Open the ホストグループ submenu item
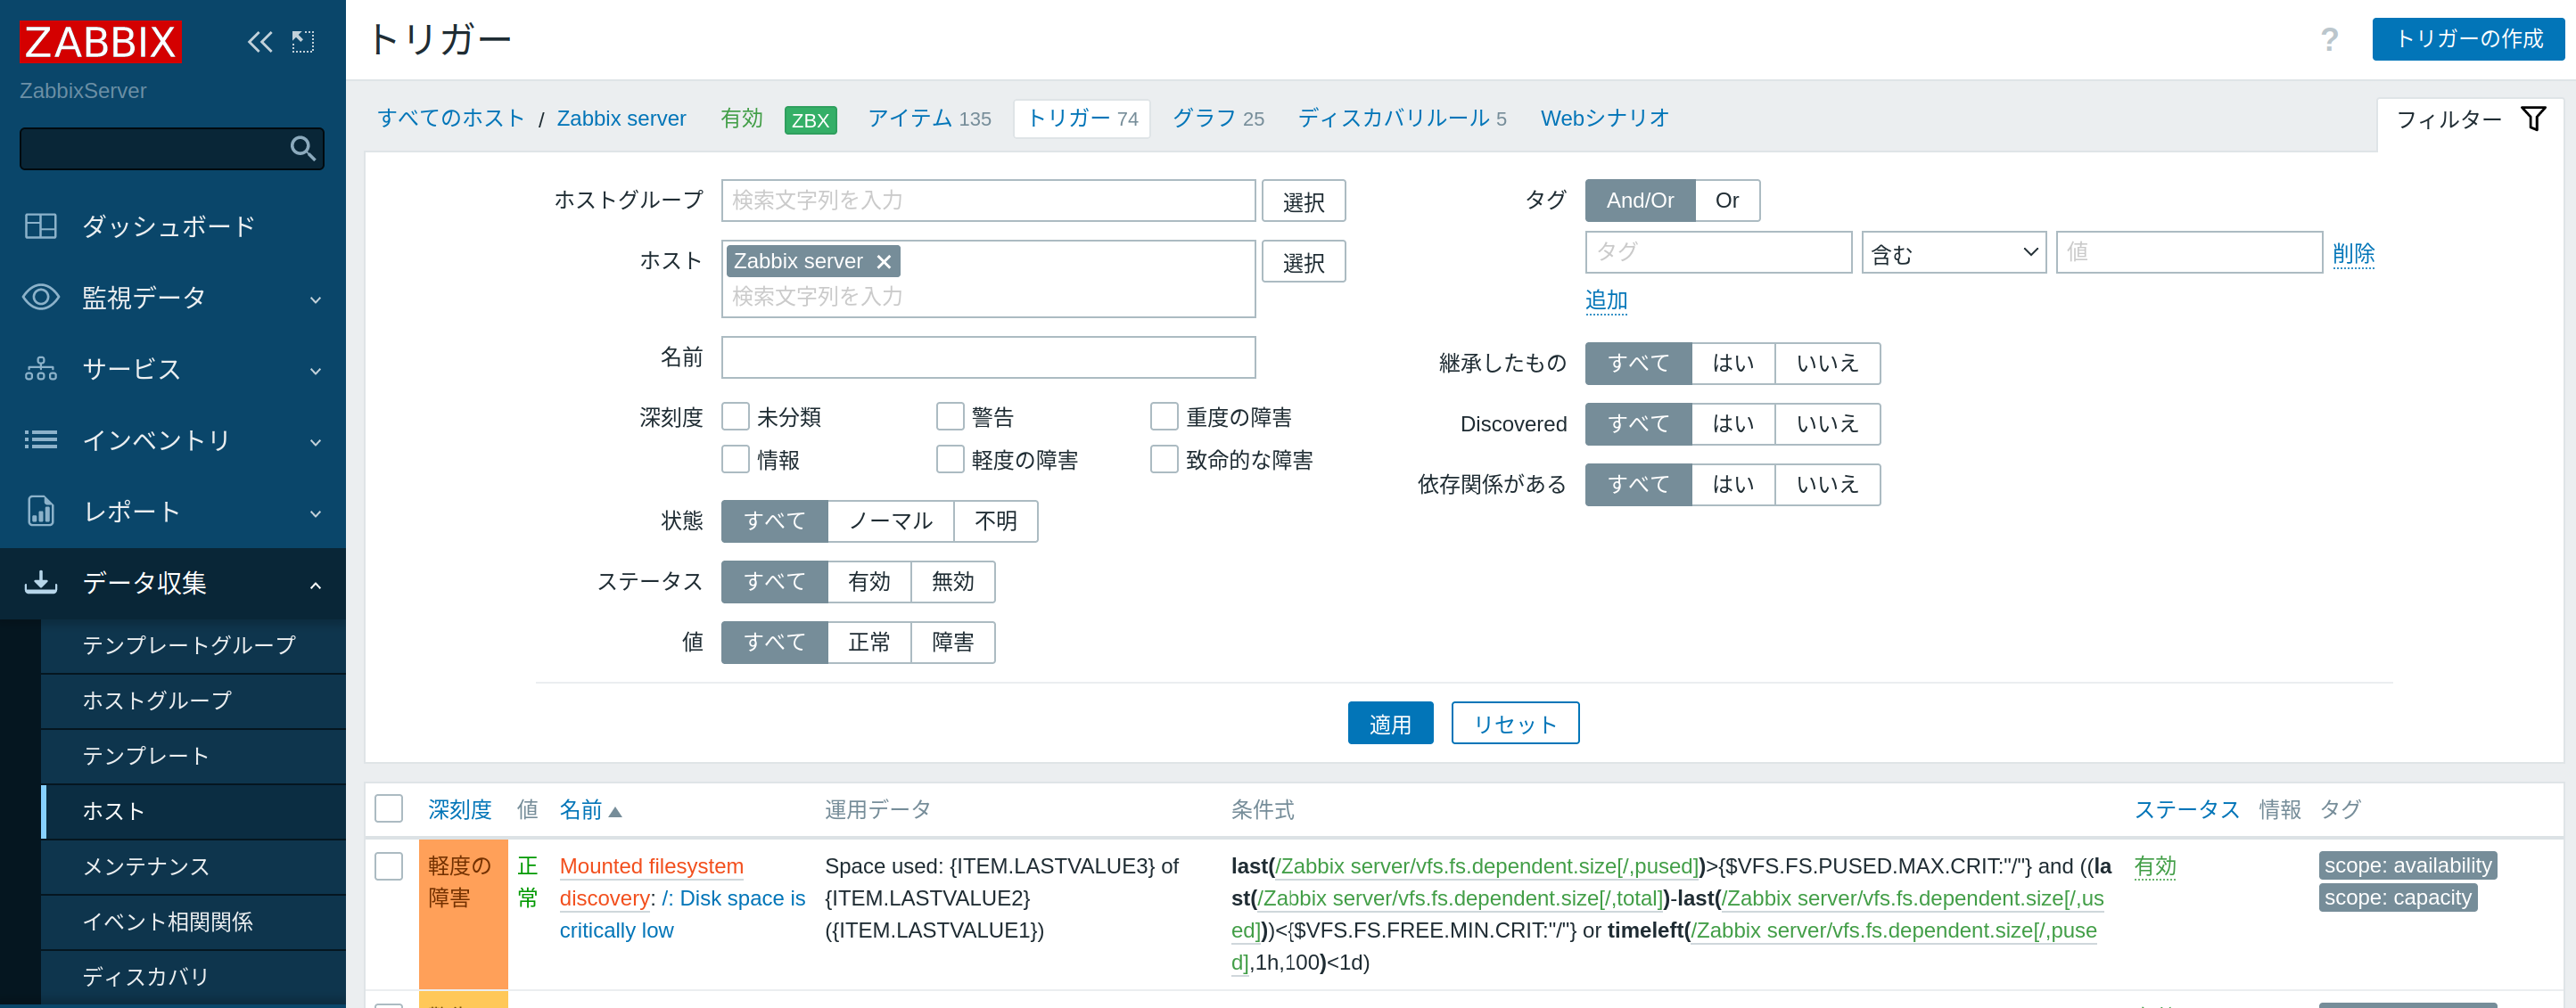The image size is (2576, 1008). 157,700
